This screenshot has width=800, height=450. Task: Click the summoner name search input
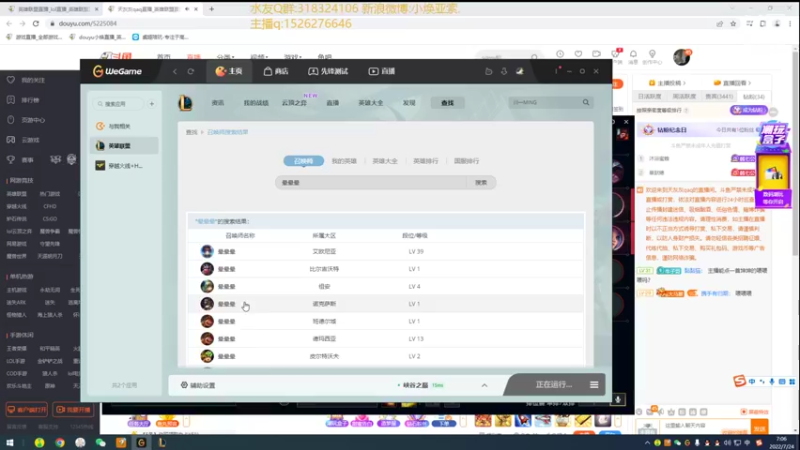[371, 183]
